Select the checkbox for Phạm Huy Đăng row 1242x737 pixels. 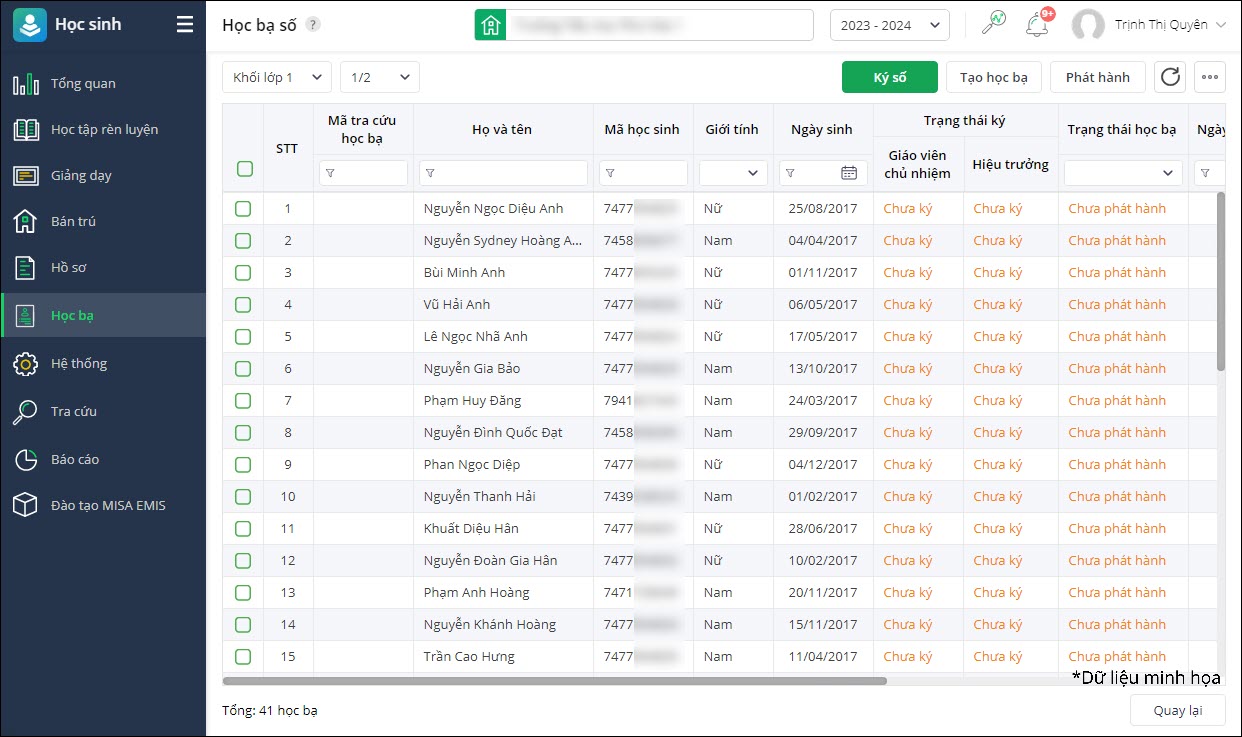pos(243,401)
